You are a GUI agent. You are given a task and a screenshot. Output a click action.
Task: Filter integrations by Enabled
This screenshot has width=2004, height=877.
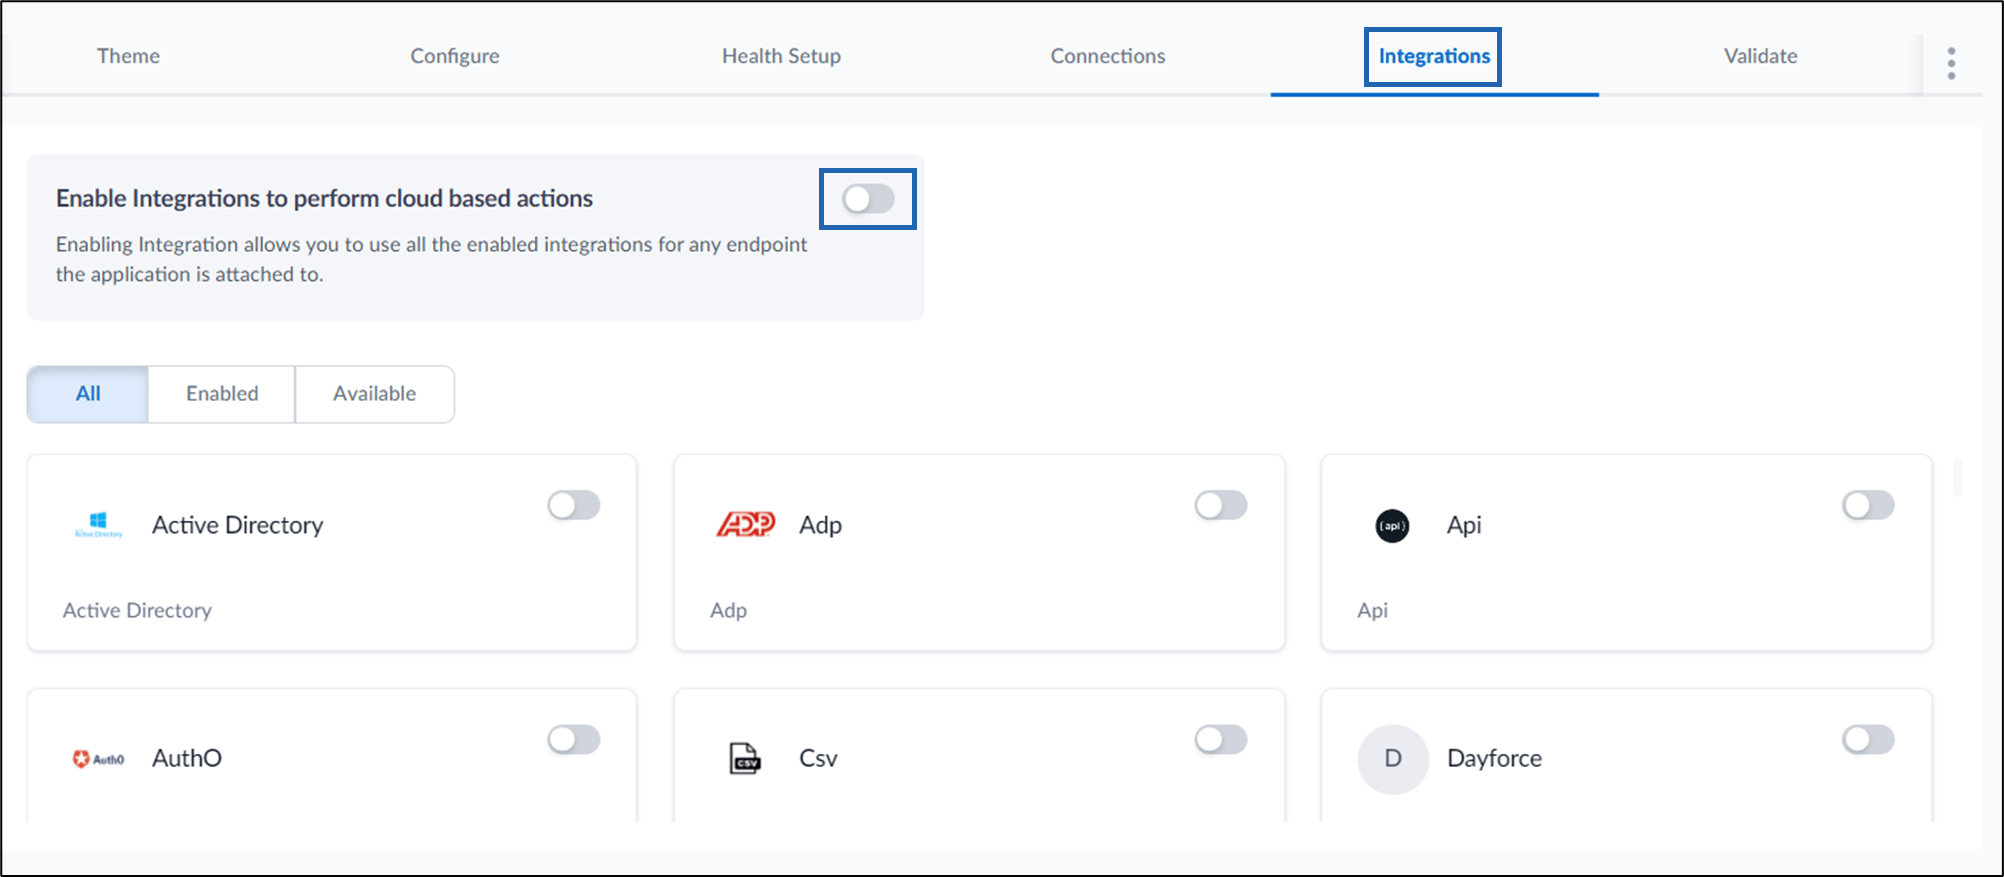click(x=222, y=394)
